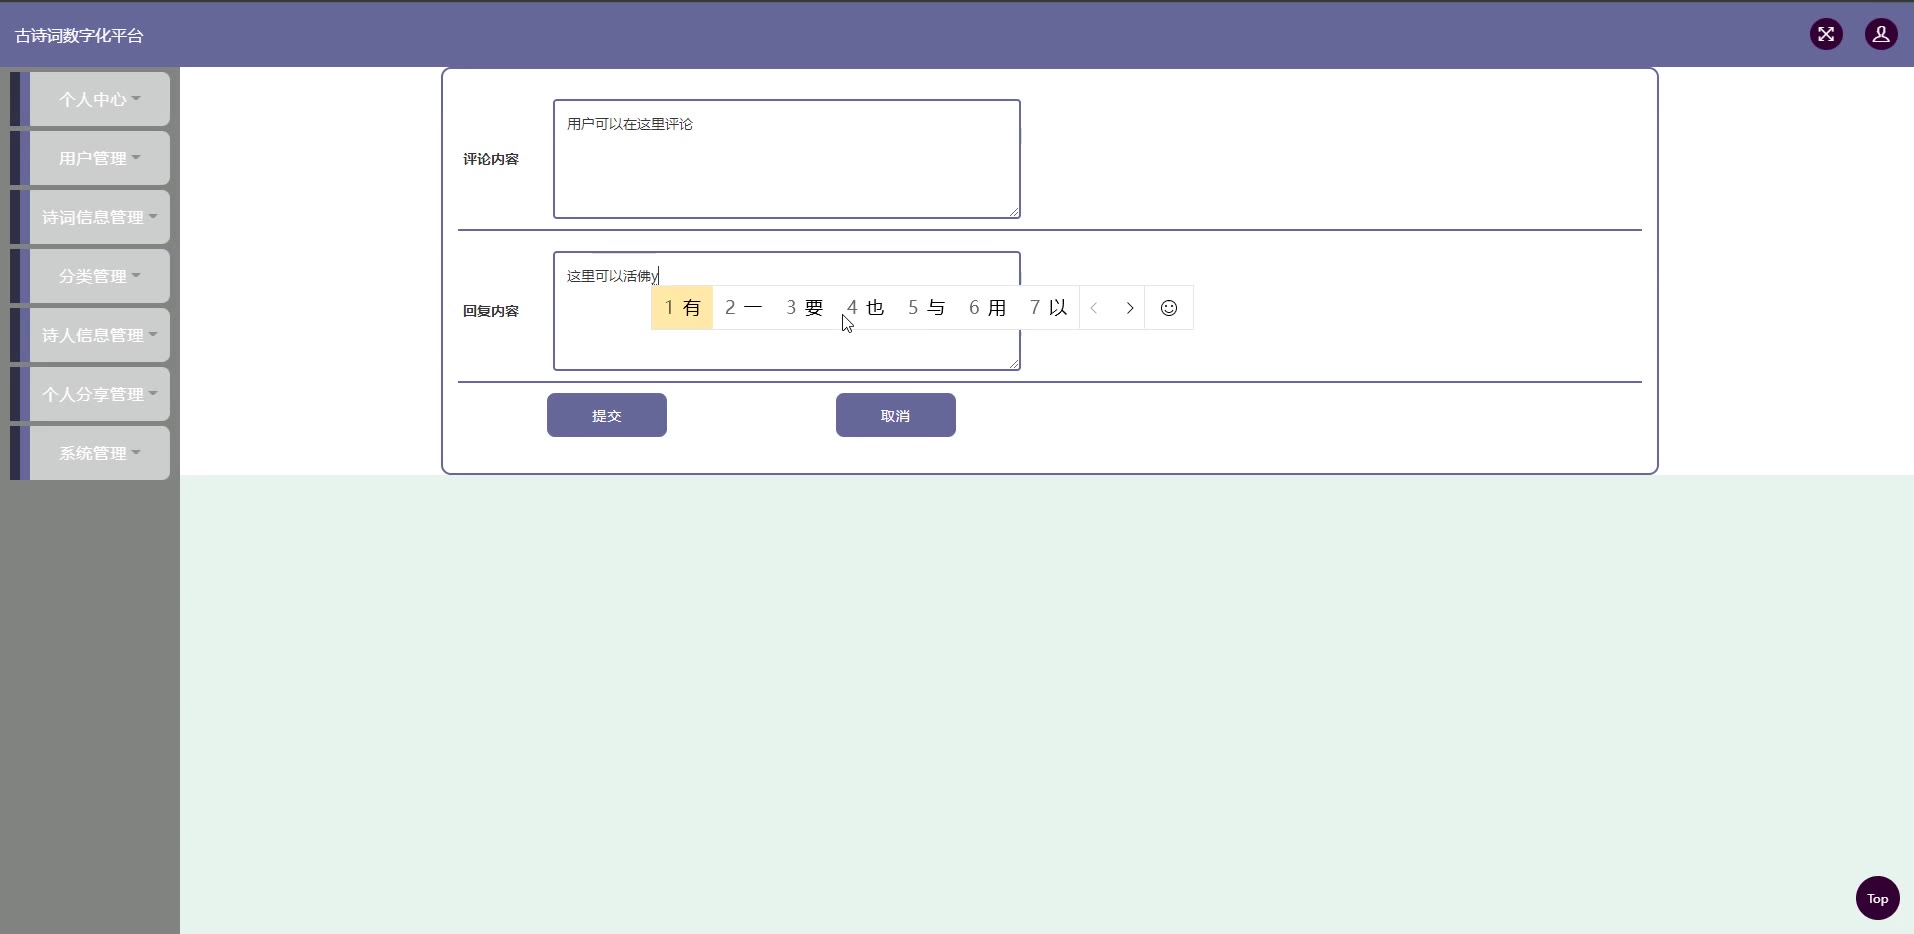Expand the 系统管理 sidebar menu
Image resolution: width=1914 pixels, height=934 pixels.
(99, 453)
